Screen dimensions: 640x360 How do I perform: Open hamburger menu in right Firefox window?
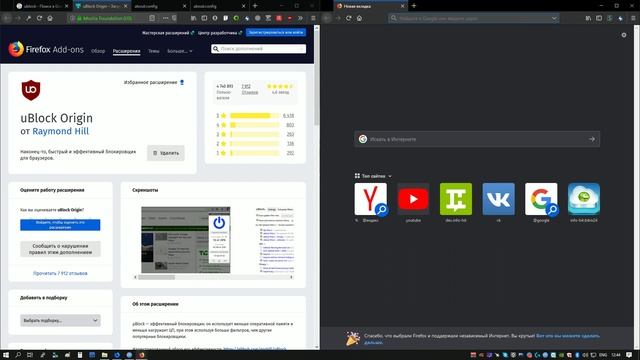[x=633, y=18]
